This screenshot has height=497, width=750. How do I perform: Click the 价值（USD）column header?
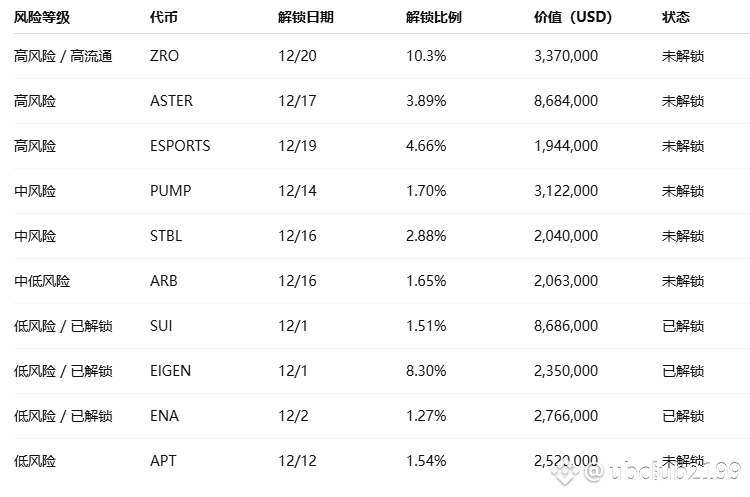[574, 17]
